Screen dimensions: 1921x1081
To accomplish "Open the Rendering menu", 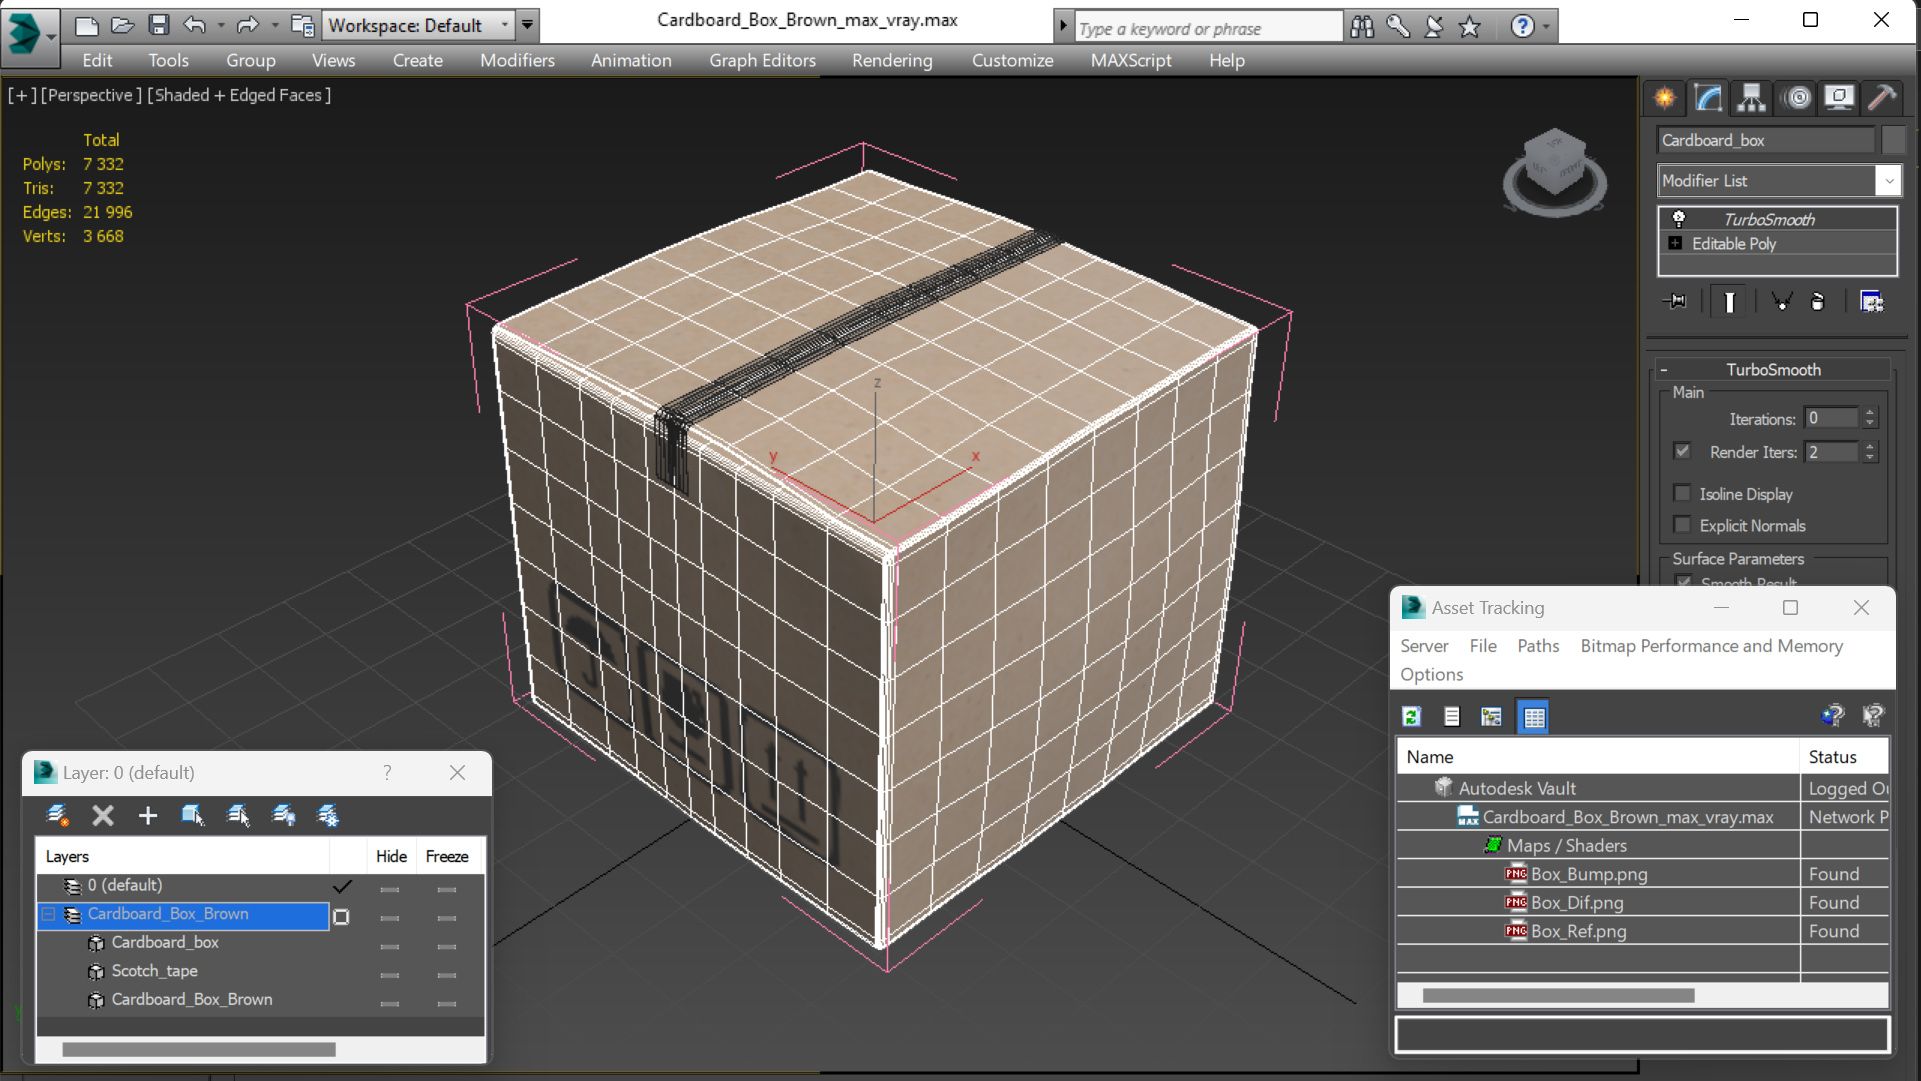I will coord(892,61).
